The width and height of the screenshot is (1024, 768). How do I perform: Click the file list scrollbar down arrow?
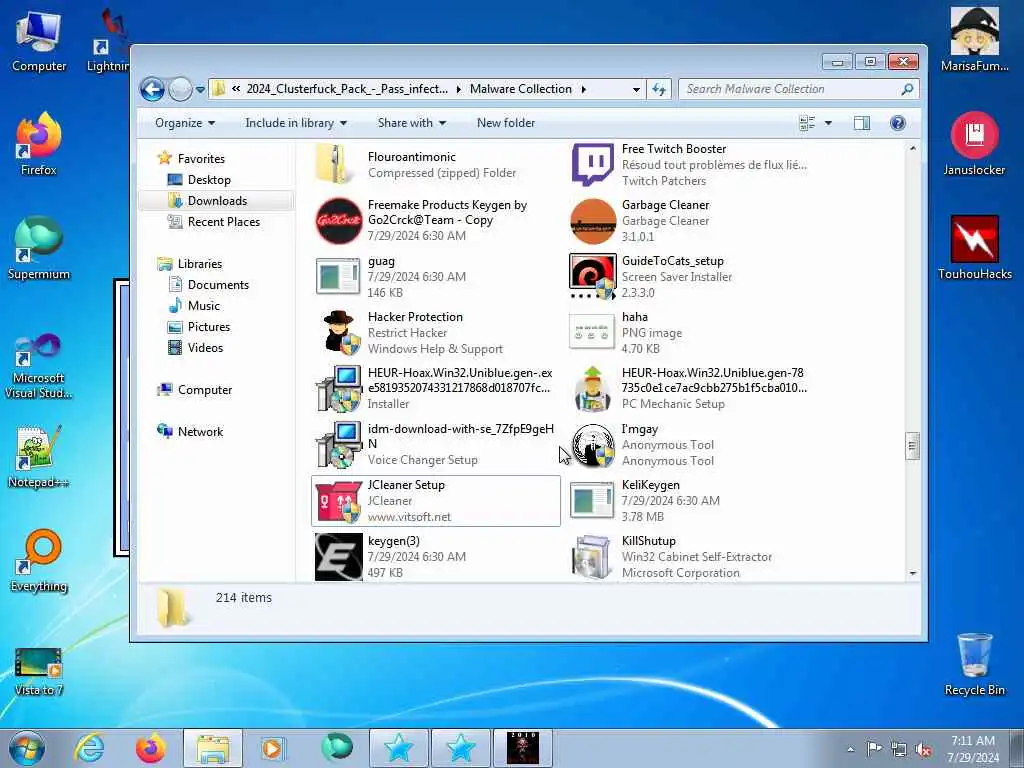pyautogui.click(x=913, y=573)
